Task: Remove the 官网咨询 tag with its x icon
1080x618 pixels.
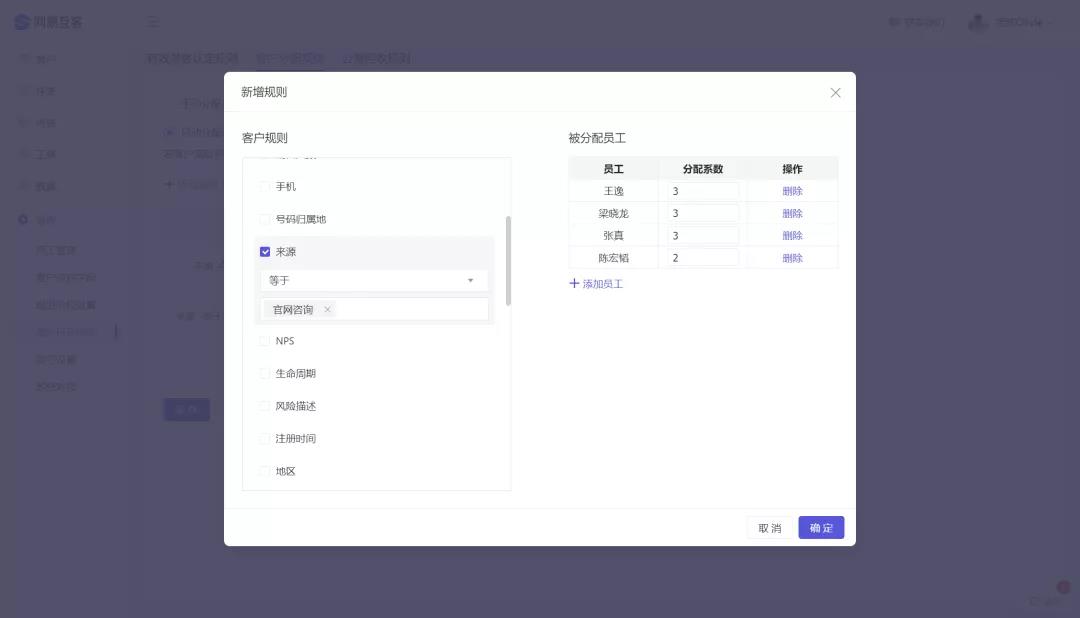Action: [327, 310]
